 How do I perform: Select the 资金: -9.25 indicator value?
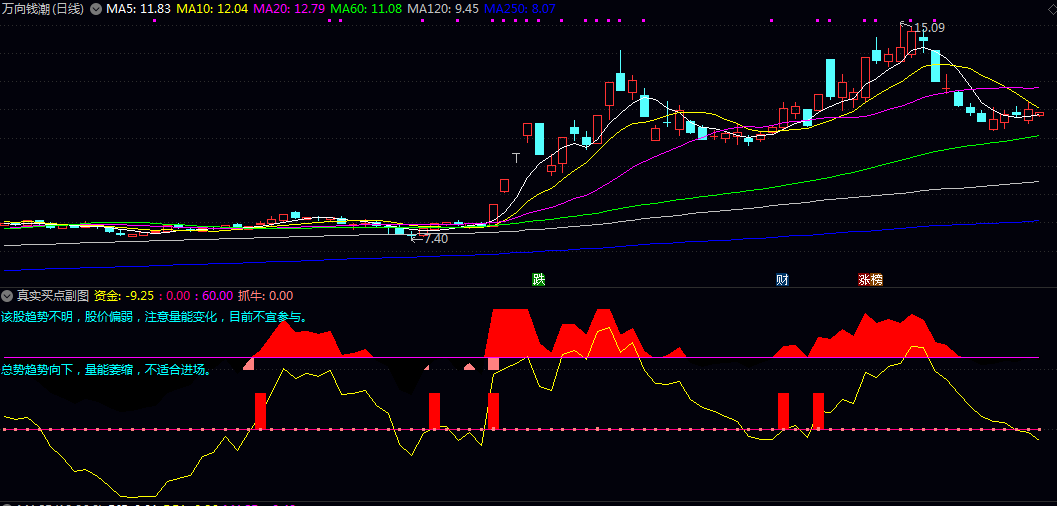(x=124, y=295)
